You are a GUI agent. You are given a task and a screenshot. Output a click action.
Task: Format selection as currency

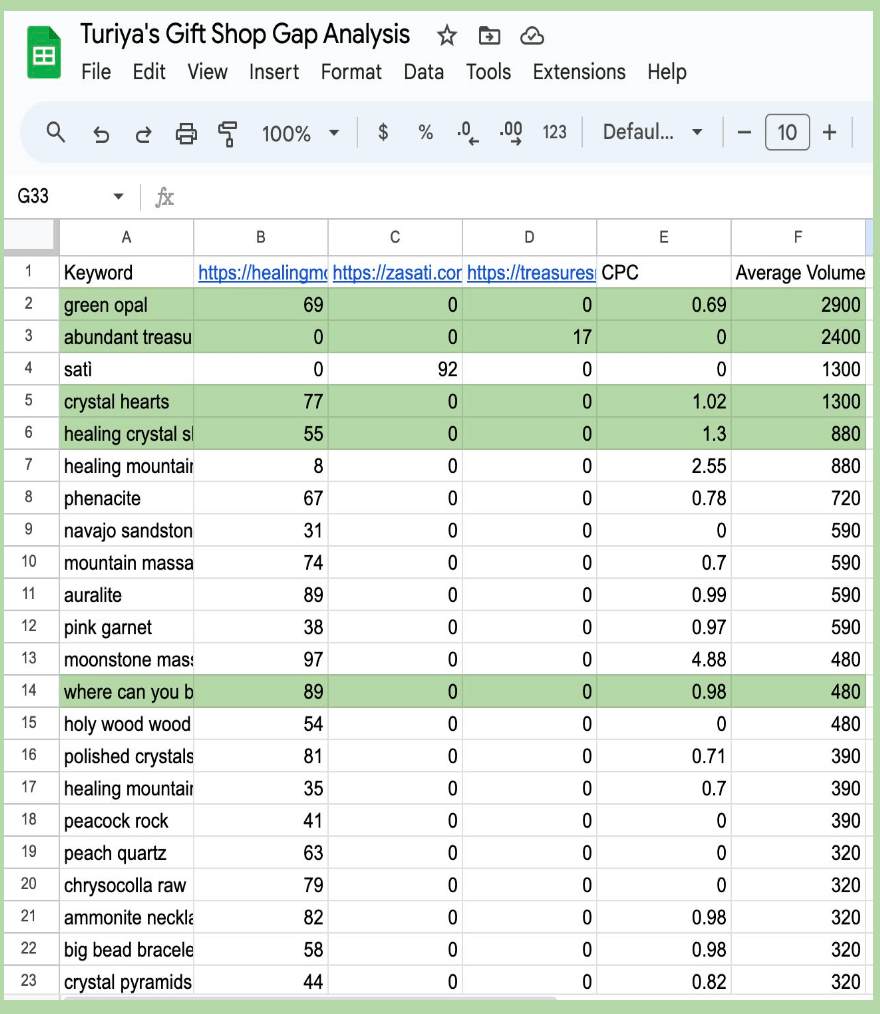point(383,131)
